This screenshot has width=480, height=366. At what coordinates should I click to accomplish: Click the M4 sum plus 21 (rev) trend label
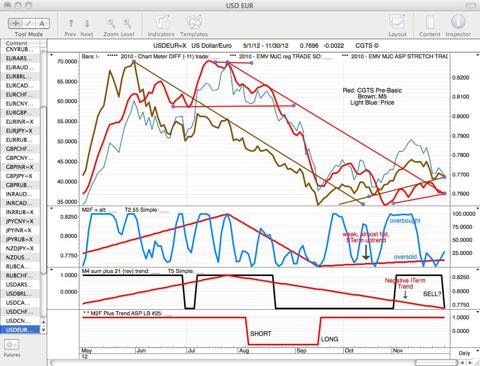coord(115,271)
